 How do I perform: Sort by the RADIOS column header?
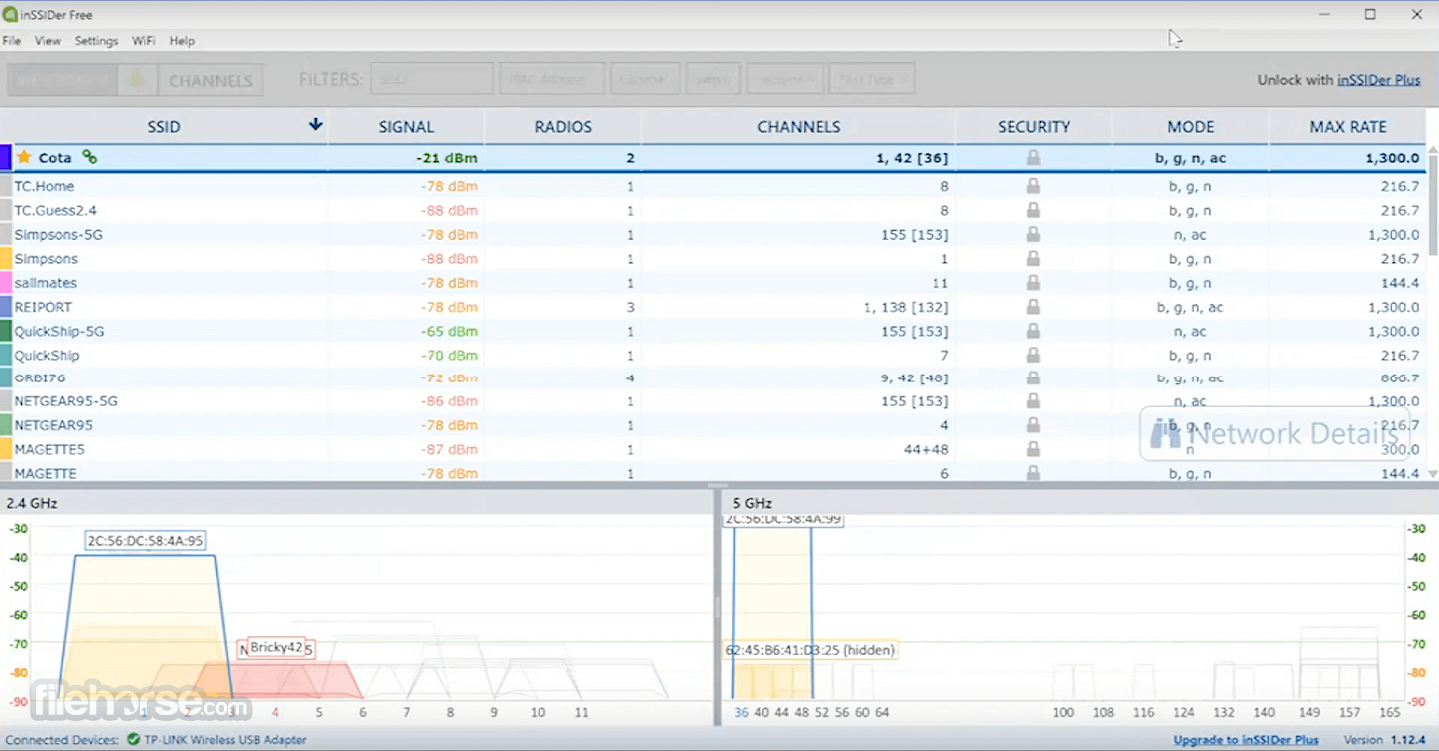[563, 127]
